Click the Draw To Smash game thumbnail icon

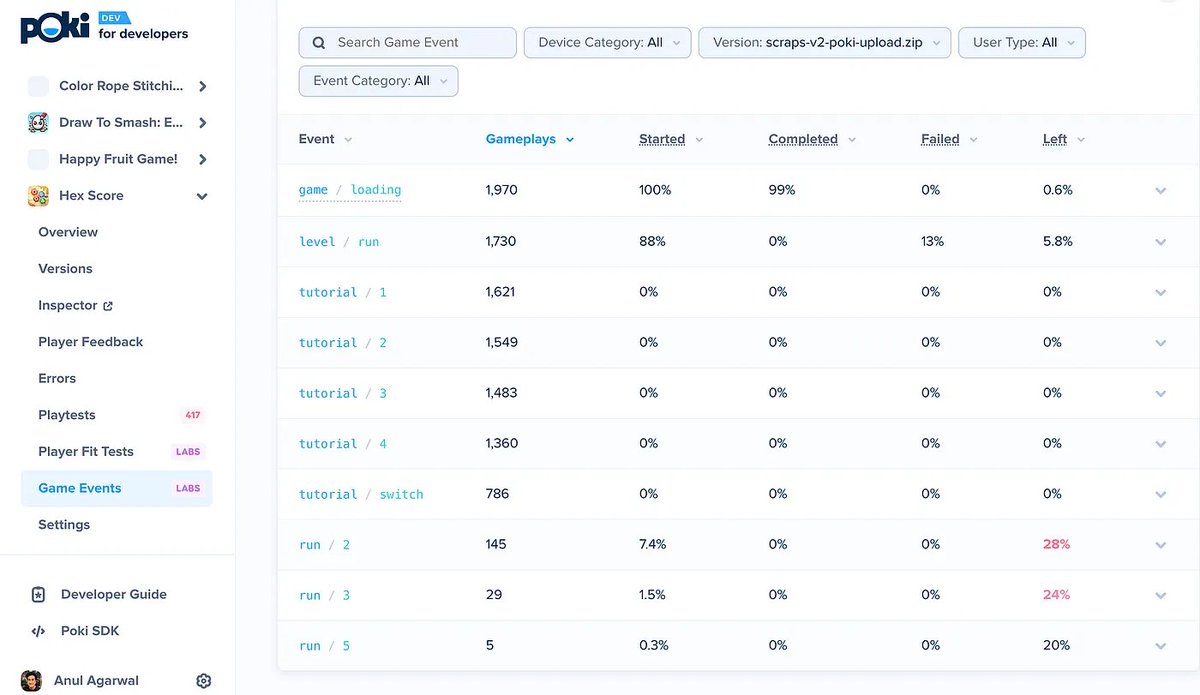pyautogui.click(x=38, y=123)
